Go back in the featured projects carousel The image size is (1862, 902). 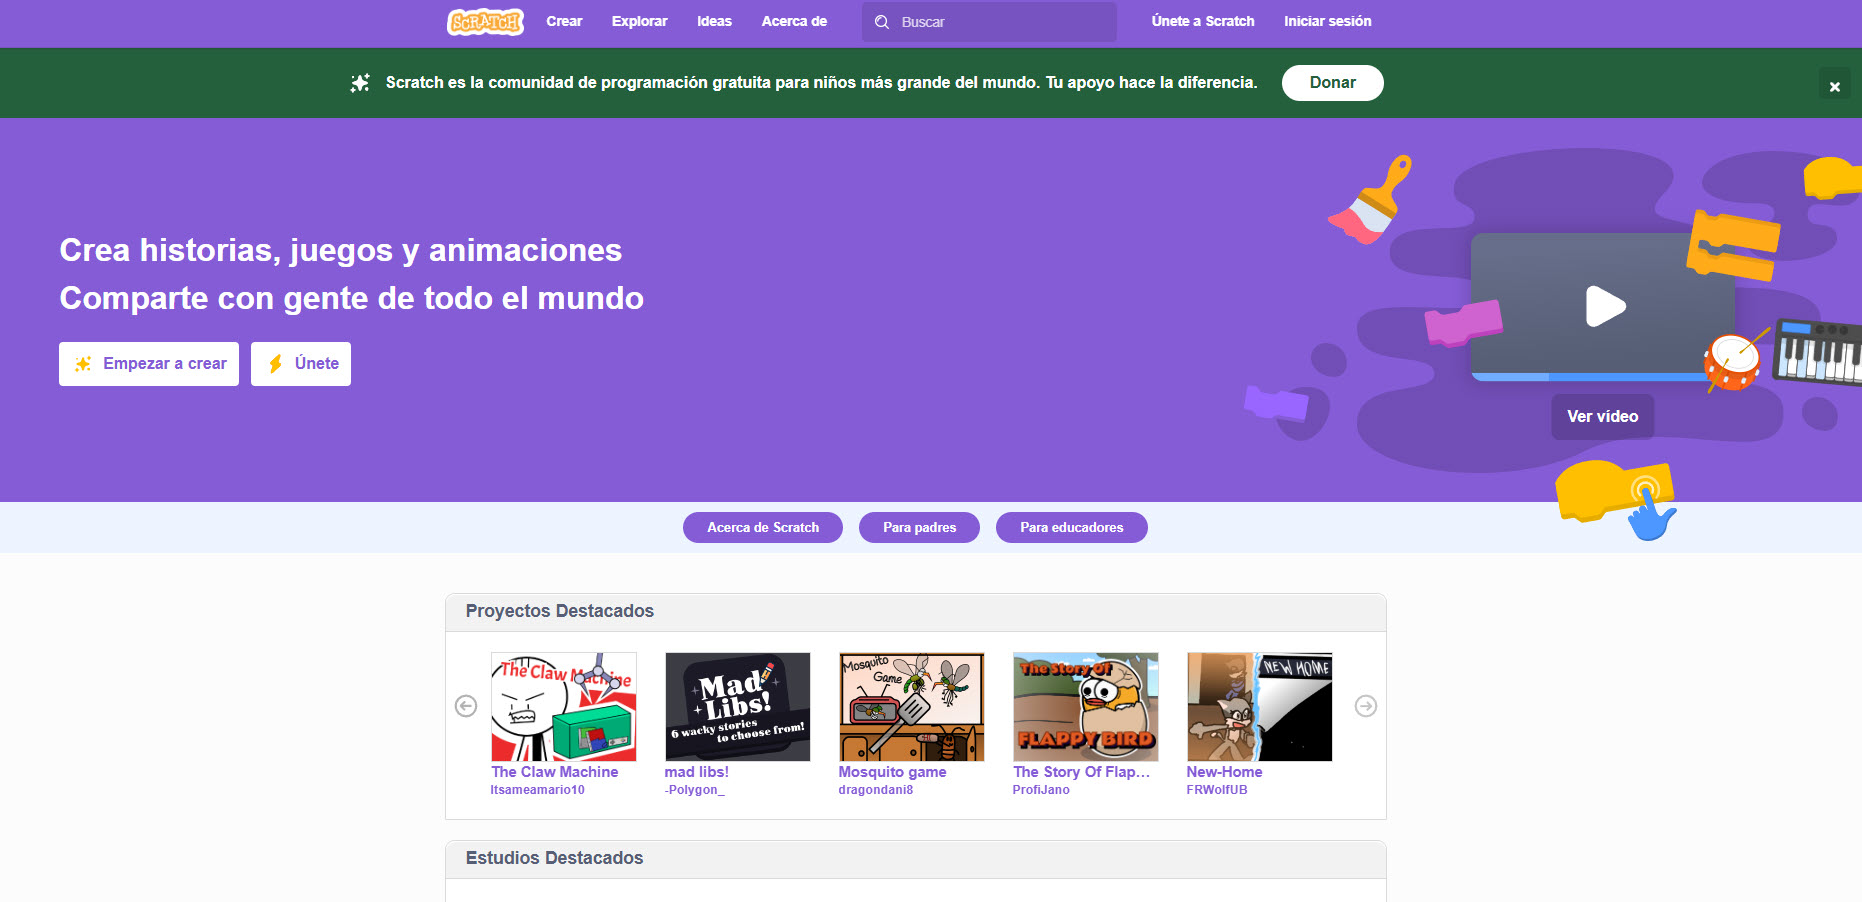pos(466,706)
